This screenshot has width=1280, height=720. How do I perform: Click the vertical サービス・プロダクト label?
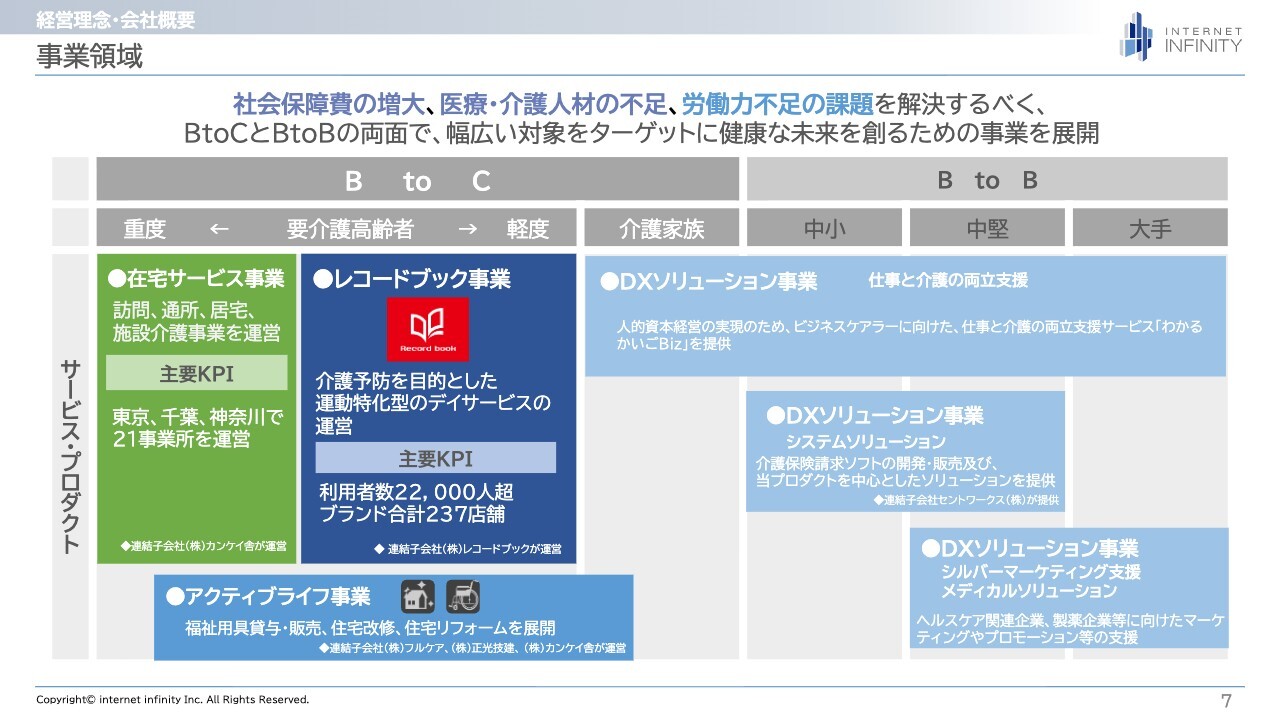point(71,457)
